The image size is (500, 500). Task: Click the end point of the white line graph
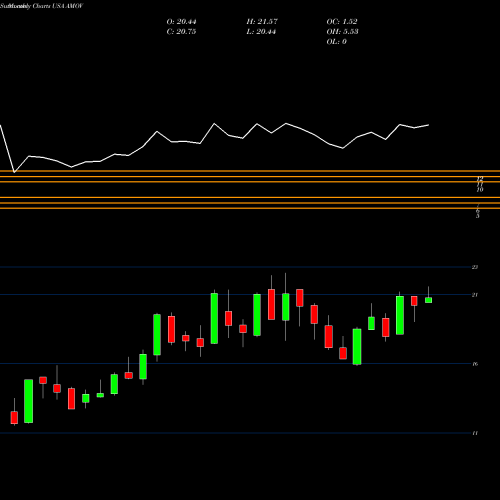pyautogui.click(x=428, y=125)
